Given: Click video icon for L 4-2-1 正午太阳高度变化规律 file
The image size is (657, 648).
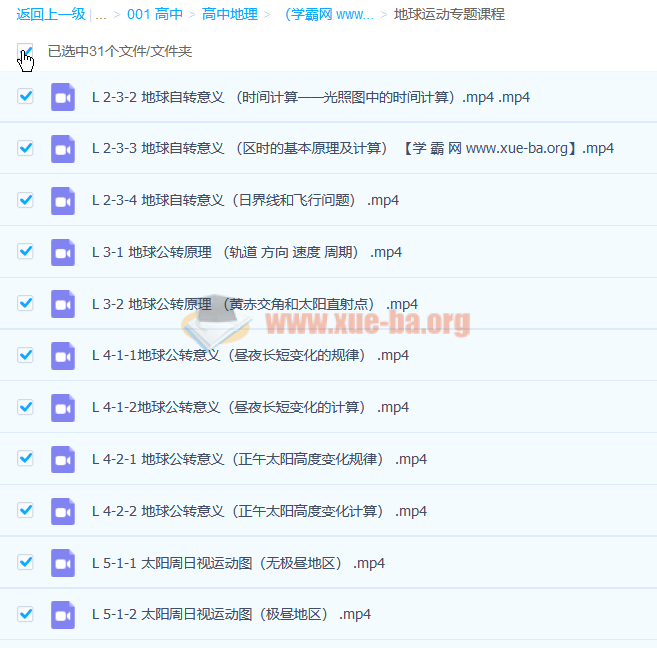Looking at the screenshot, I should tap(63, 459).
